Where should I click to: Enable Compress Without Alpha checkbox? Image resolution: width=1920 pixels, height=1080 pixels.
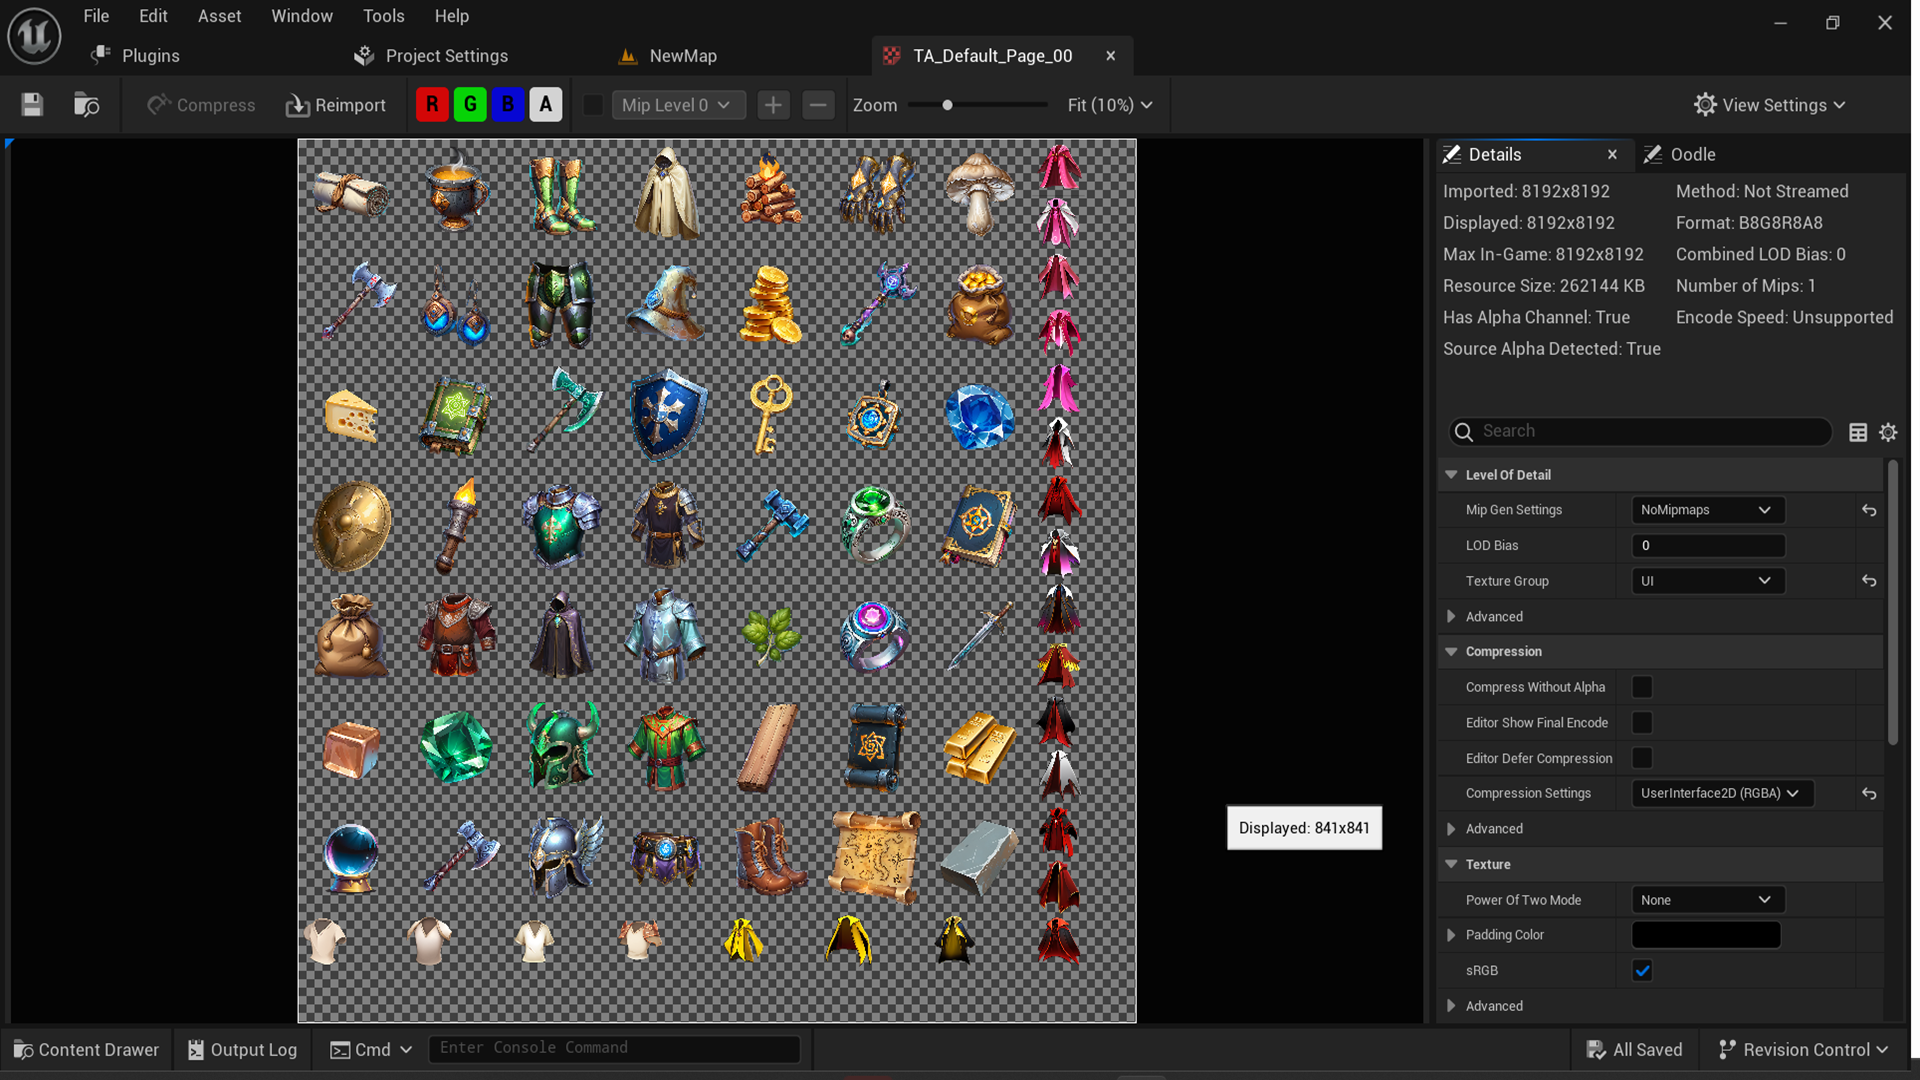[x=1642, y=687]
